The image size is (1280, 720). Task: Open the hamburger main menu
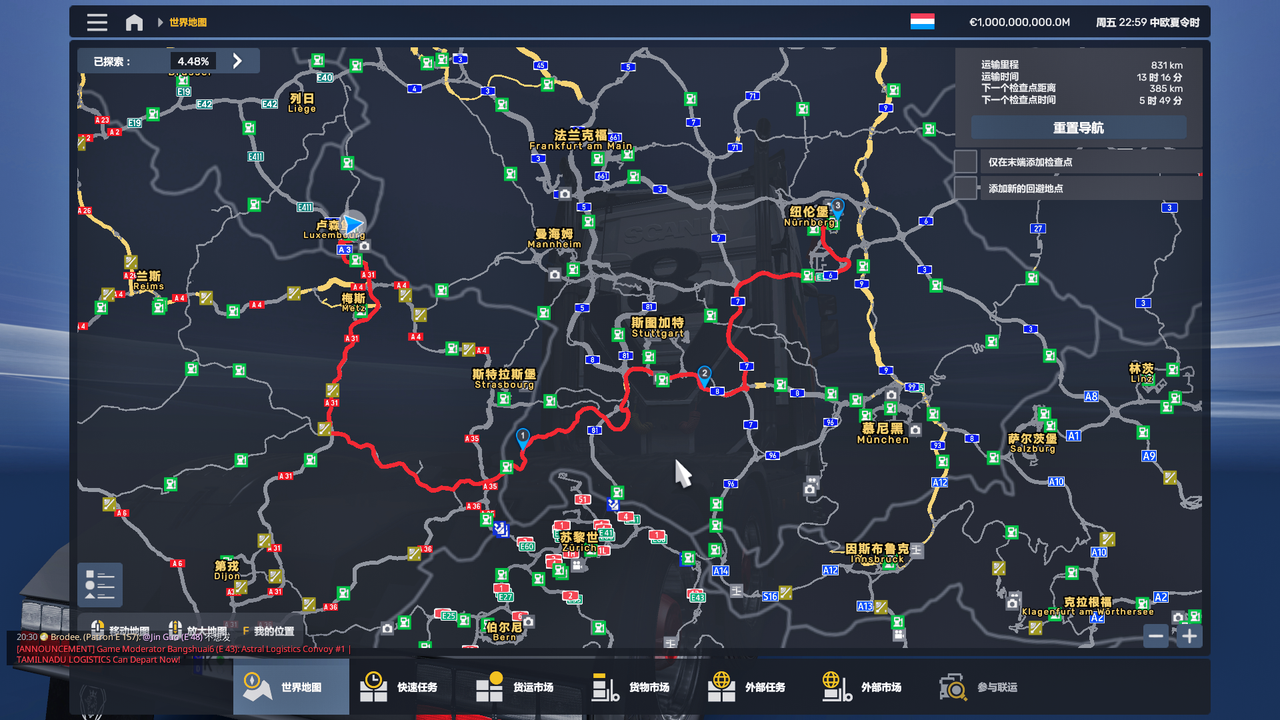(x=97, y=22)
